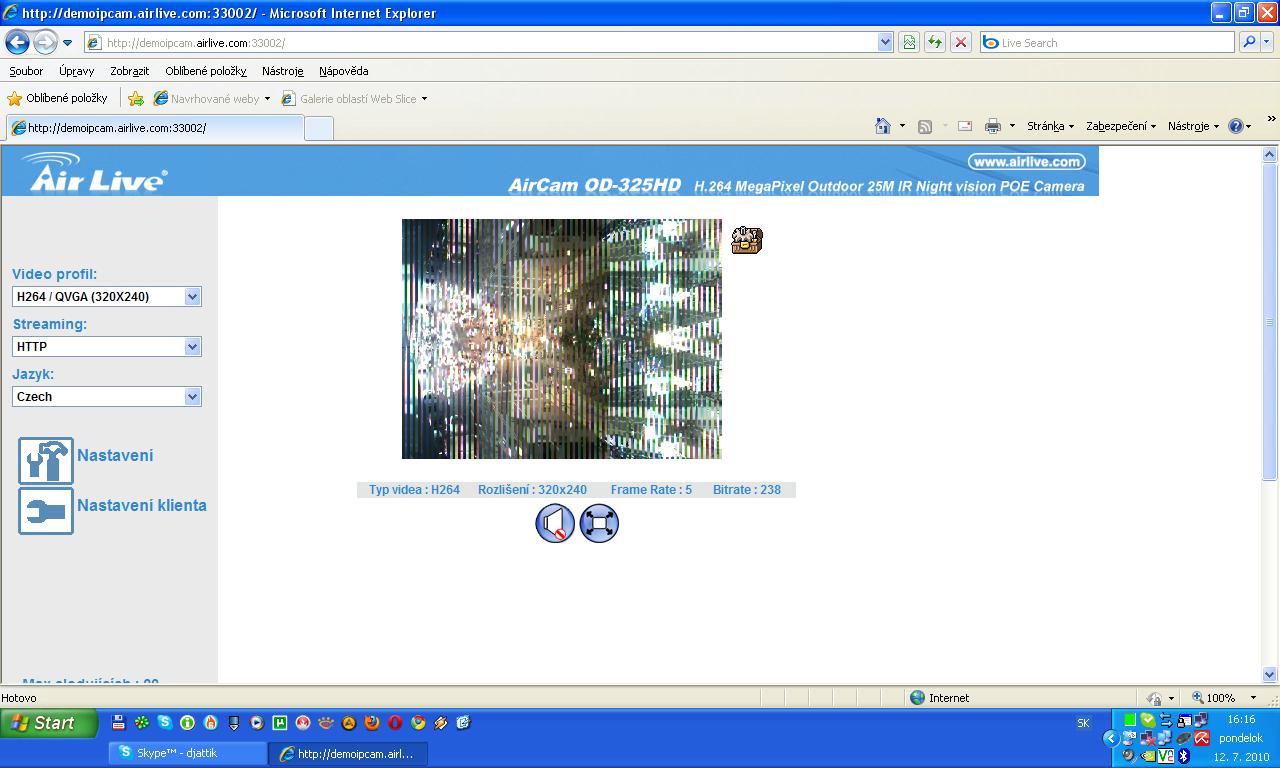The width and height of the screenshot is (1280, 768).
Task: Click the Print icon on the toolbar
Action: coord(994,125)
